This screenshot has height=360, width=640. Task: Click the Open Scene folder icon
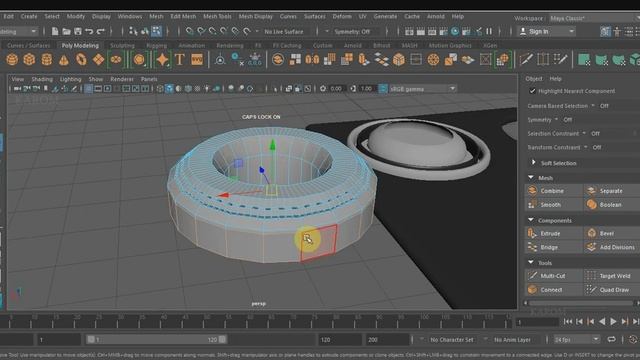66,31
